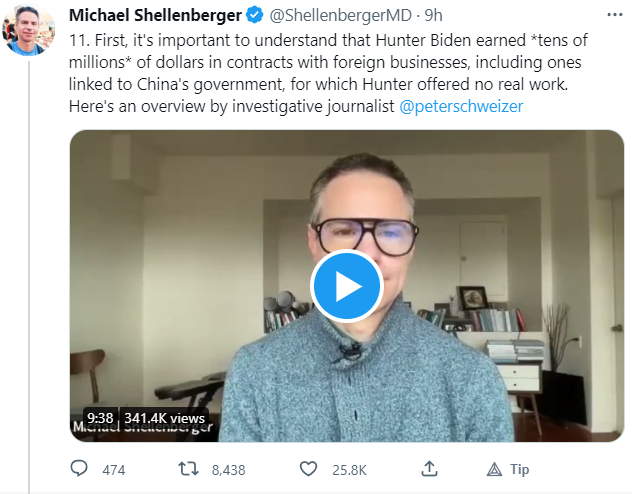Viewport: 632px width, 494px height.
Task: Open the @ShellenbergerMD handle
Action: [x=341, y=15]
